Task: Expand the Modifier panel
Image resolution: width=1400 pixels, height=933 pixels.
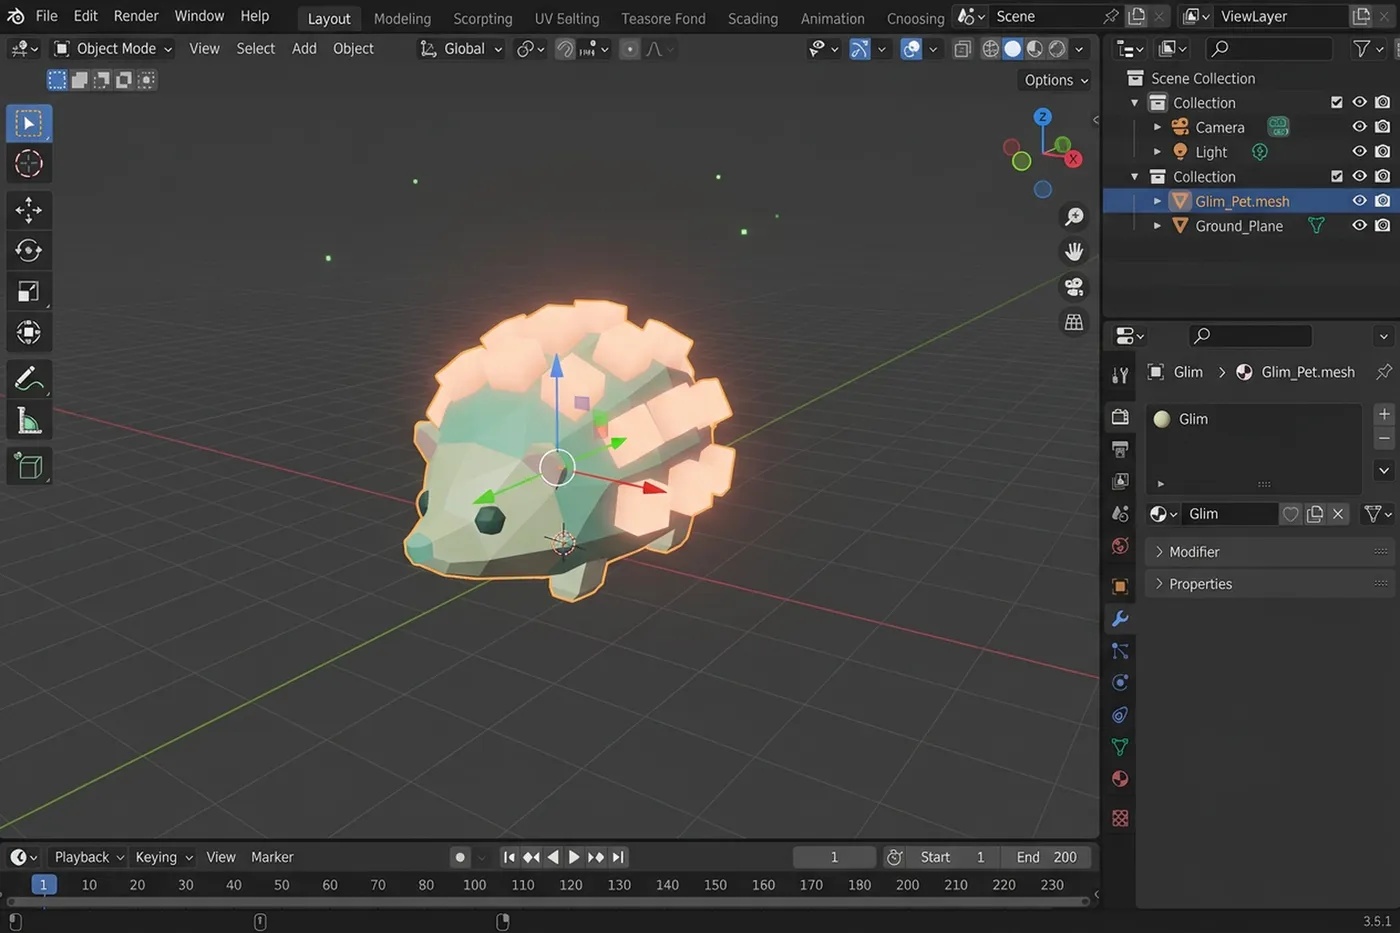Action: (x=1270, y=552)
